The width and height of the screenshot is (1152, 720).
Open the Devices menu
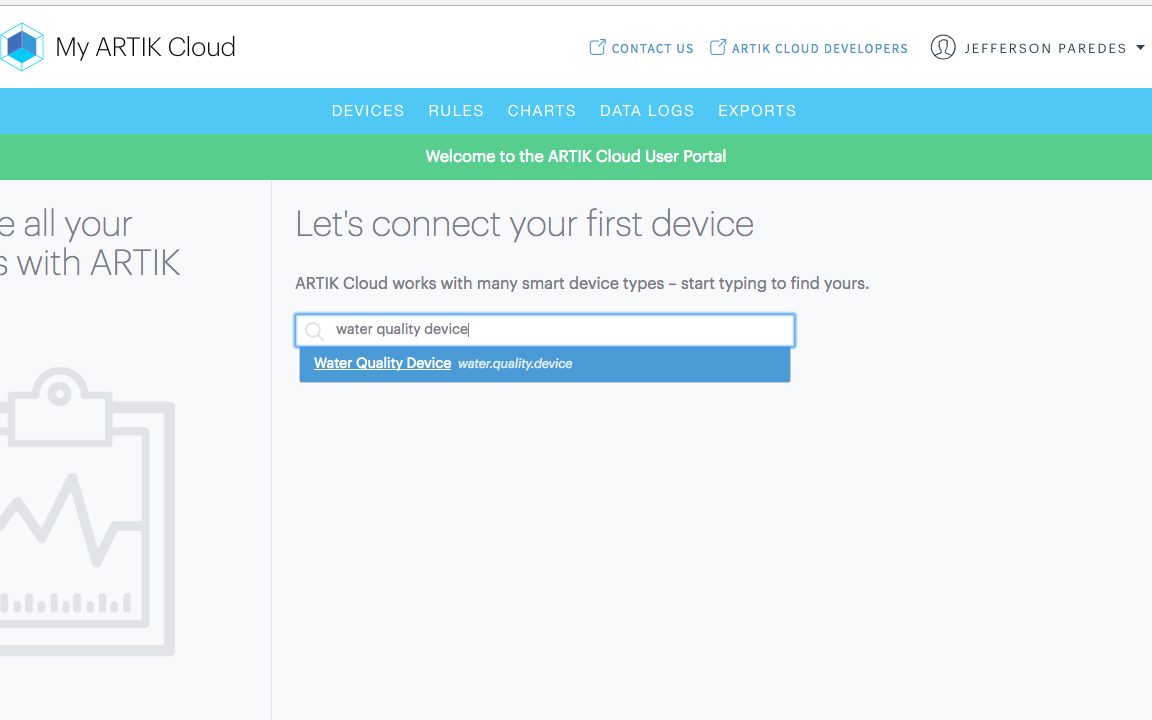pos(368,111)
